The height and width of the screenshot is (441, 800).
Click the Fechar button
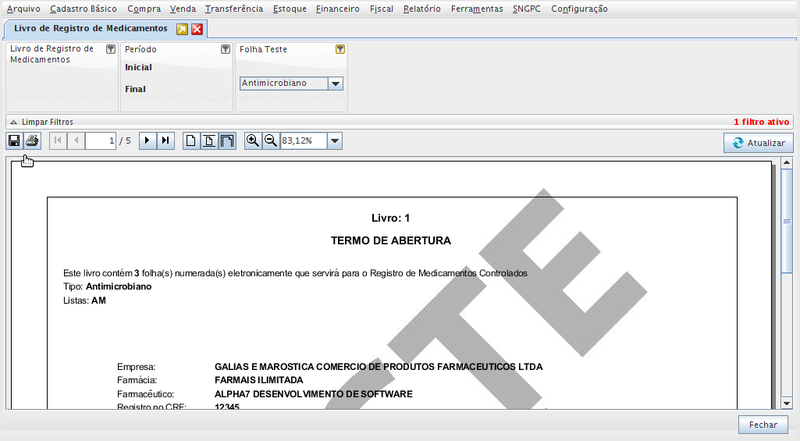(x=763, y=425)
